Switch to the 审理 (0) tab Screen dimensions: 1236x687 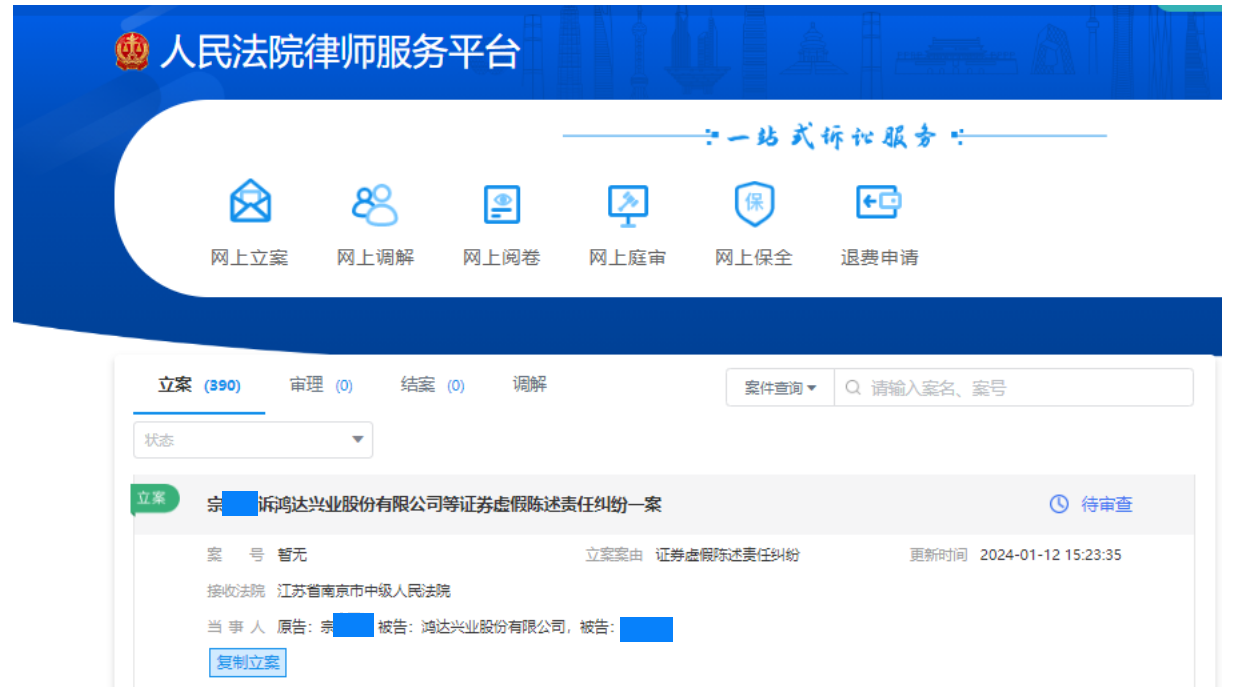pyautogui.click(x=321, y=385)
